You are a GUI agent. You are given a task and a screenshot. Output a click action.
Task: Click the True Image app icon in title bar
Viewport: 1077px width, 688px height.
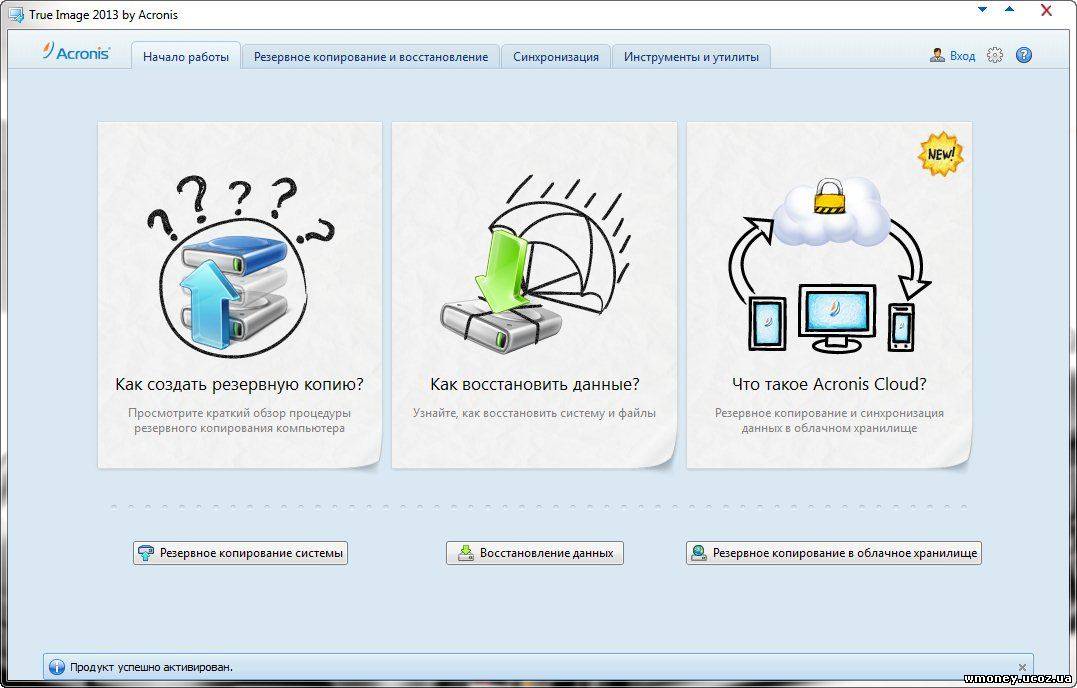(x=16, y=14)
